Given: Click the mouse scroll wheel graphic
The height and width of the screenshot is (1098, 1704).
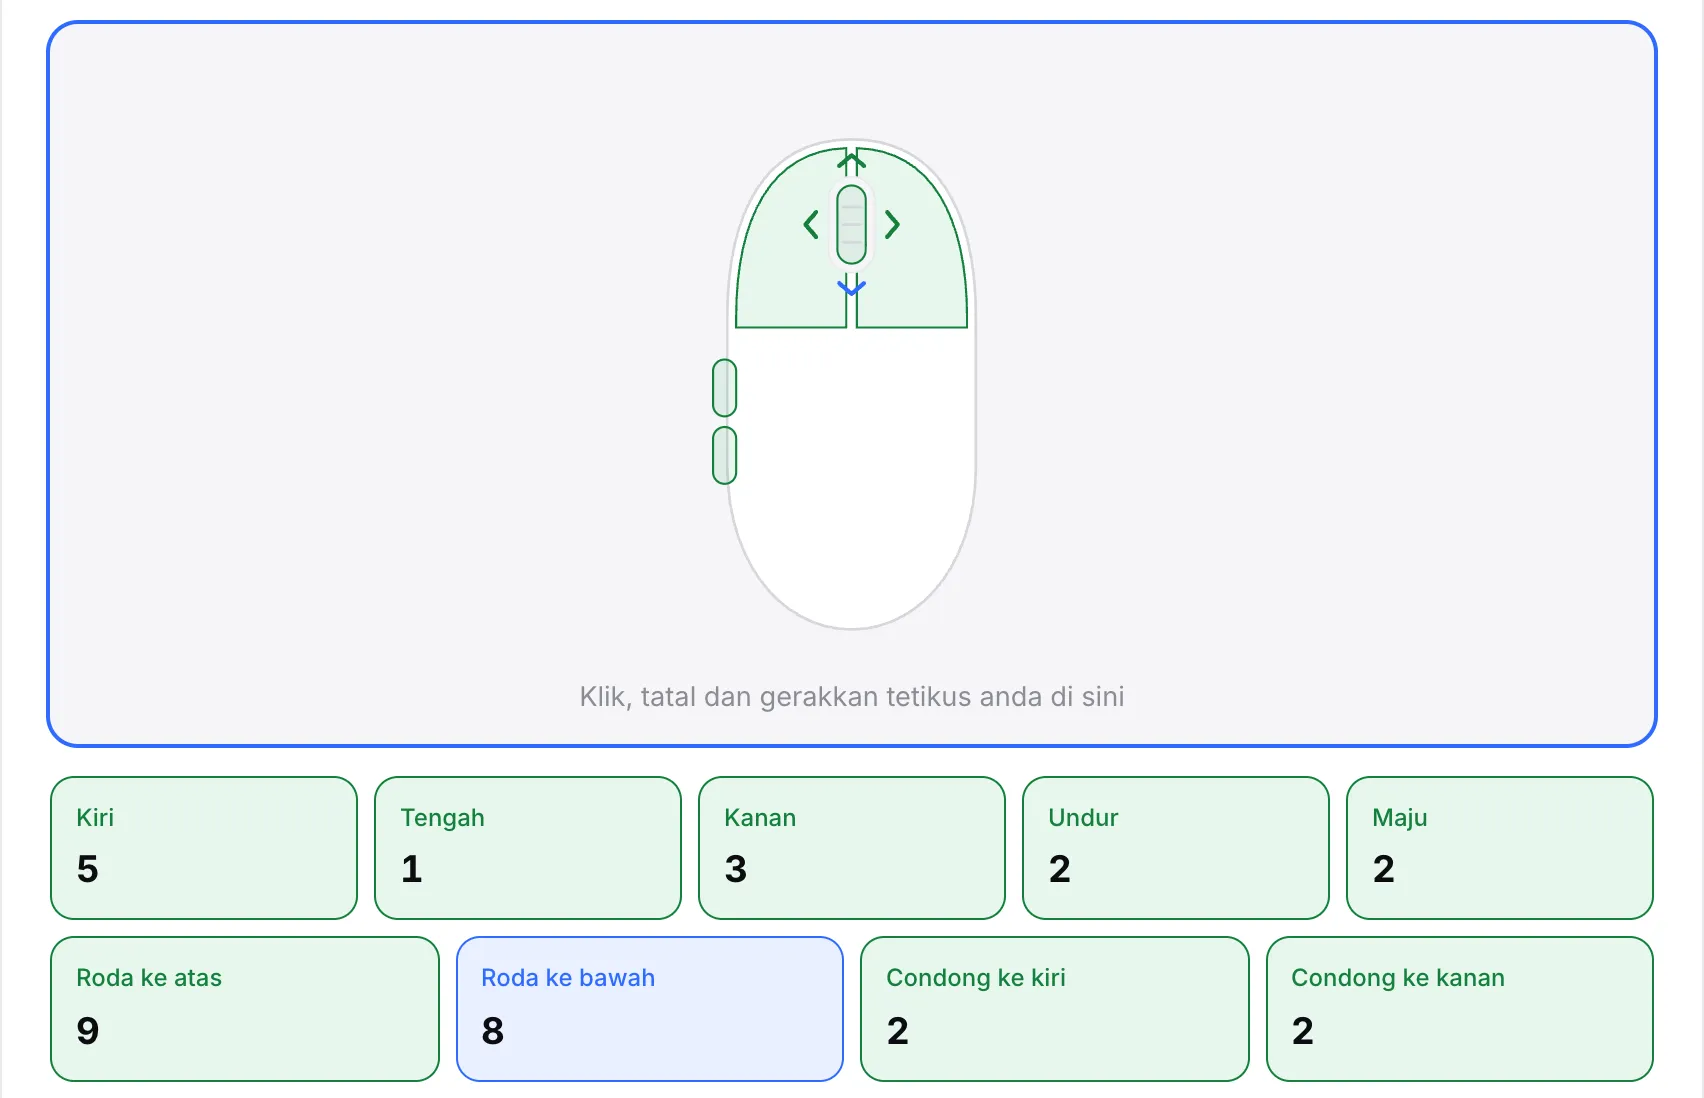Looking at the screenshot, I should pyautogui.click(x=851, y=225).
